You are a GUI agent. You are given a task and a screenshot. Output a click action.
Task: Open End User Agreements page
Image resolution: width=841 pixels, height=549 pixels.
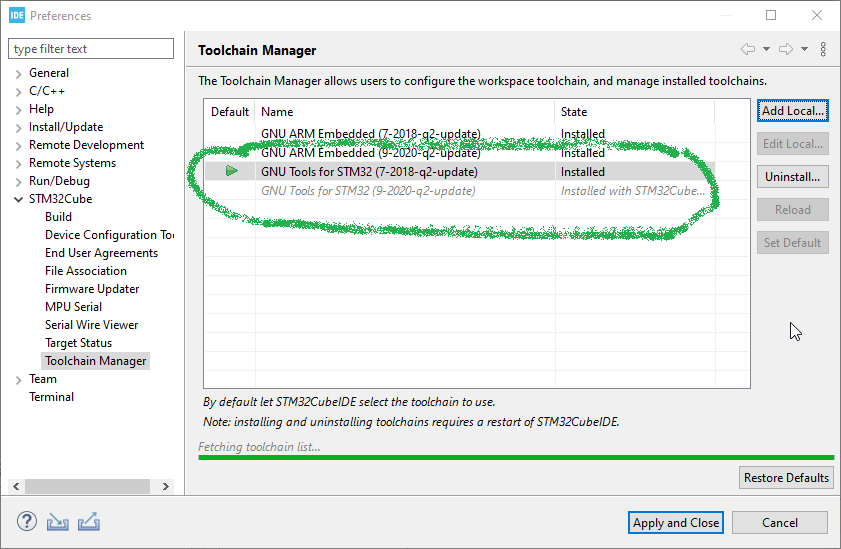(101, 253)
